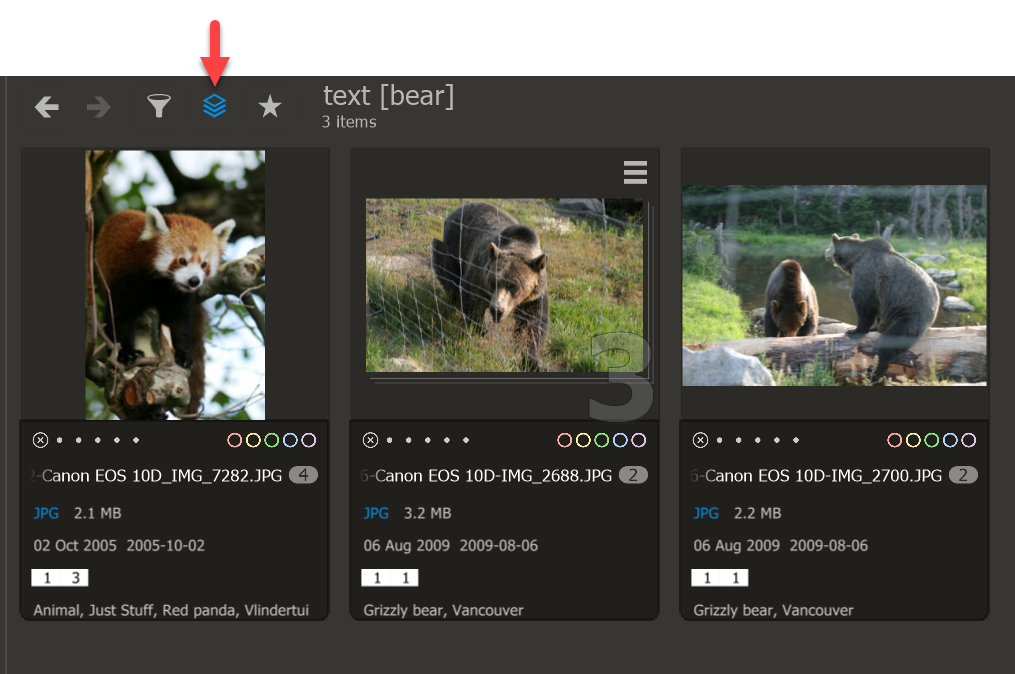Screen dimensions: 1015x674
Task: Select the two bears by pond thumbnail
Action: point(834,286)
